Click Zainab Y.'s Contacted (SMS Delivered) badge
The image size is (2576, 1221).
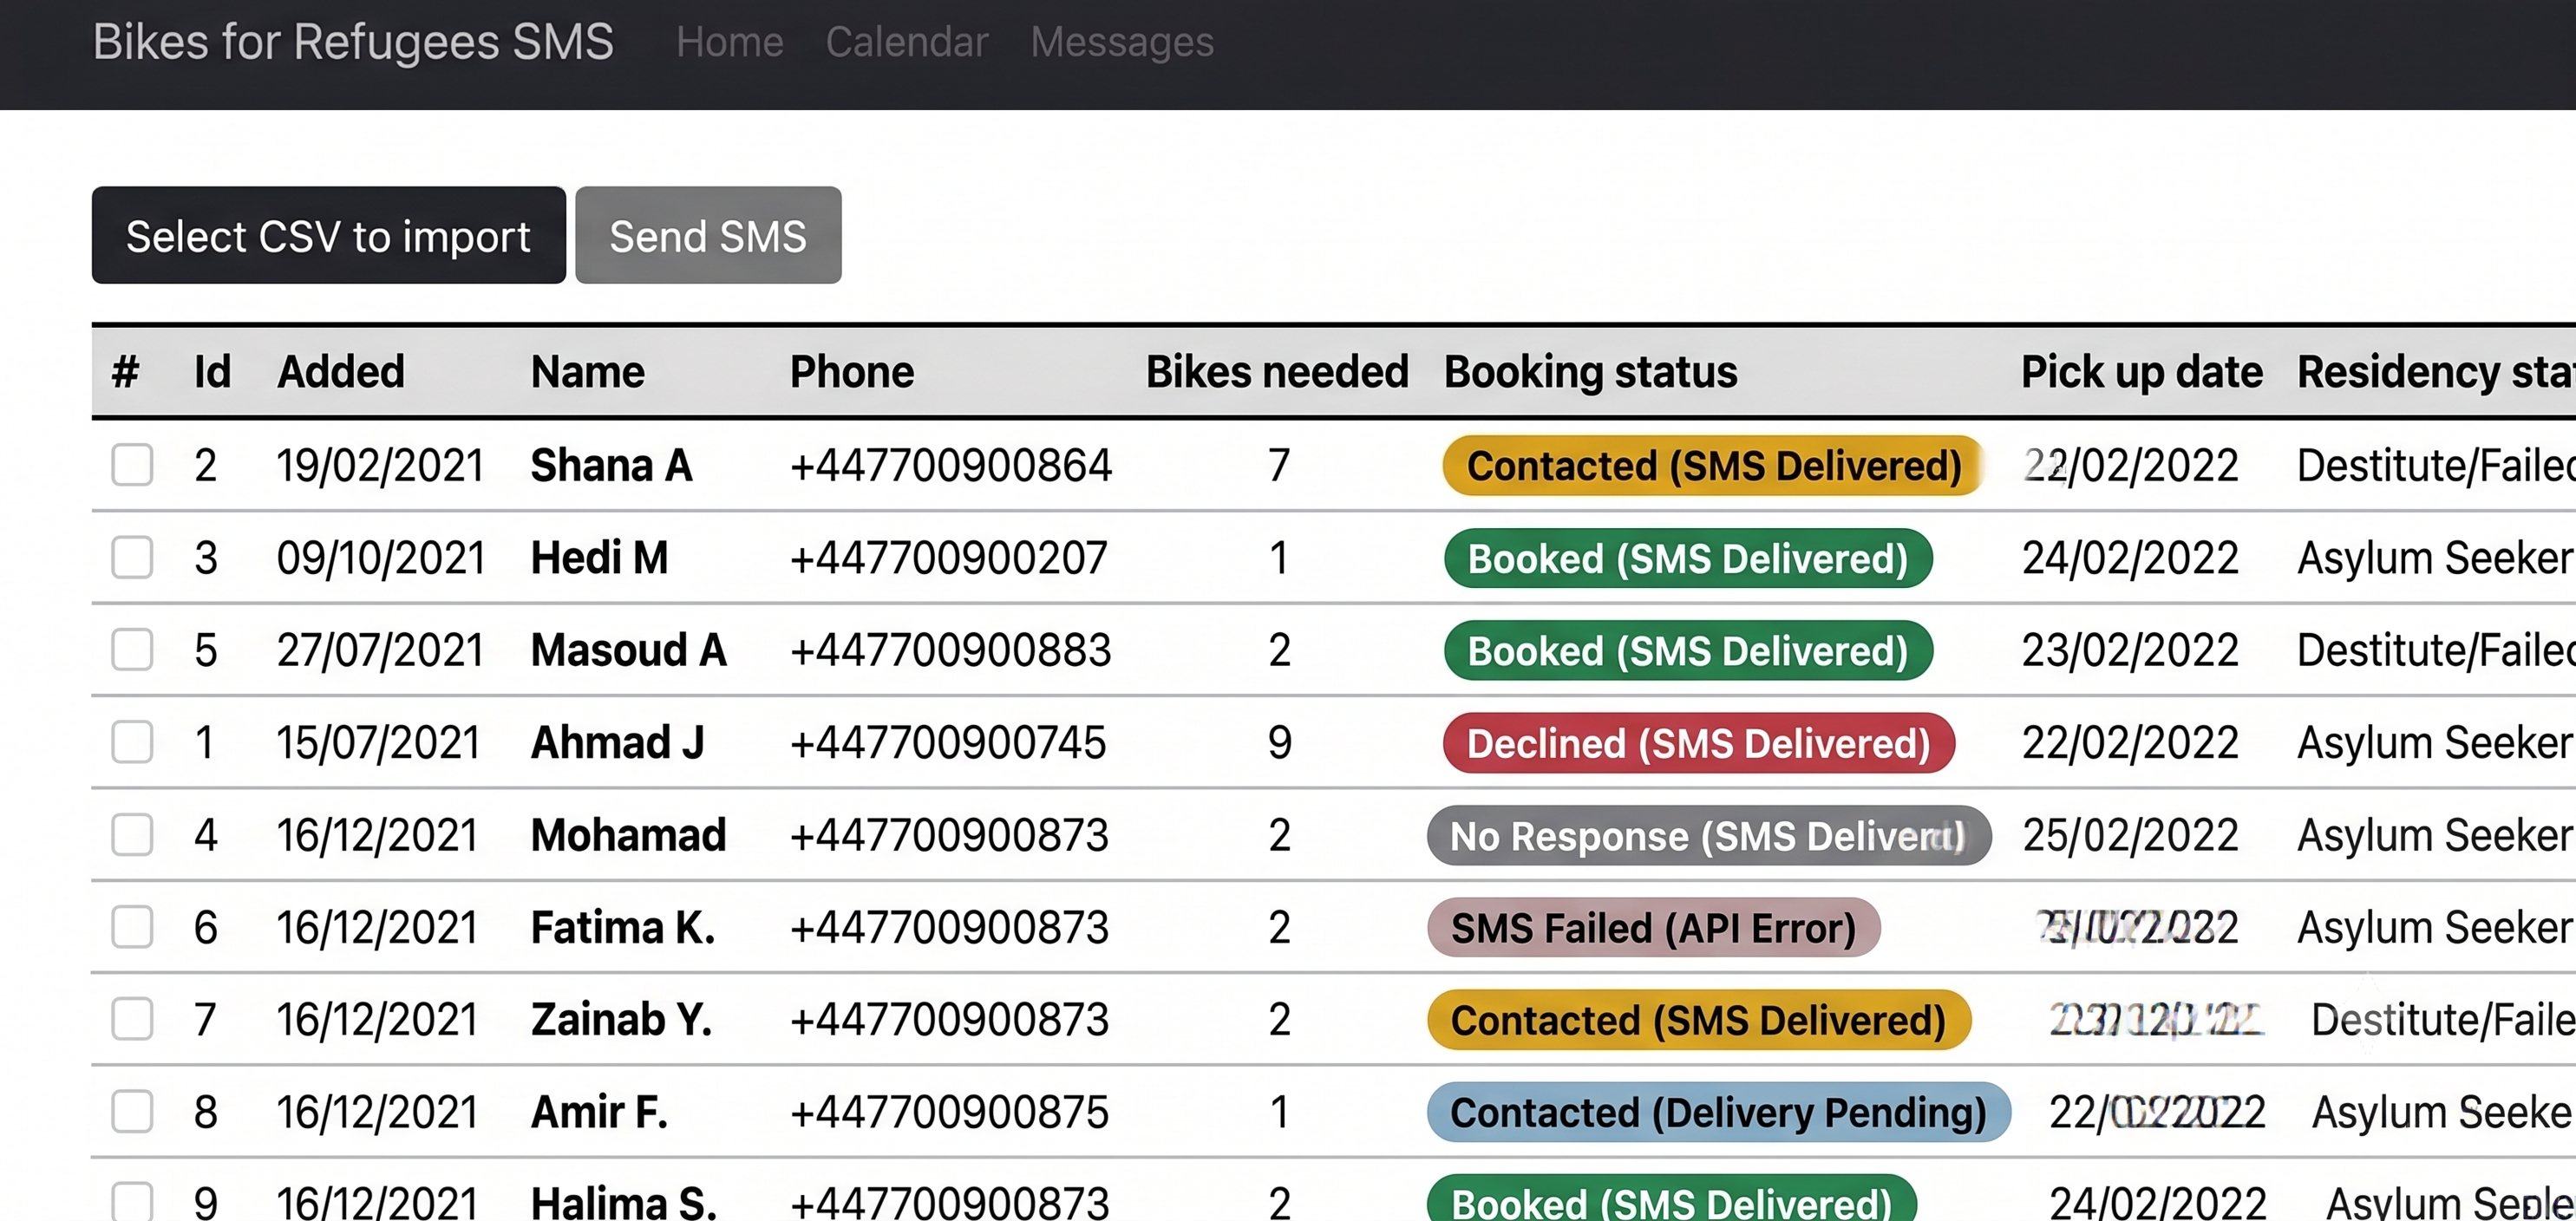[1699, 1019]
